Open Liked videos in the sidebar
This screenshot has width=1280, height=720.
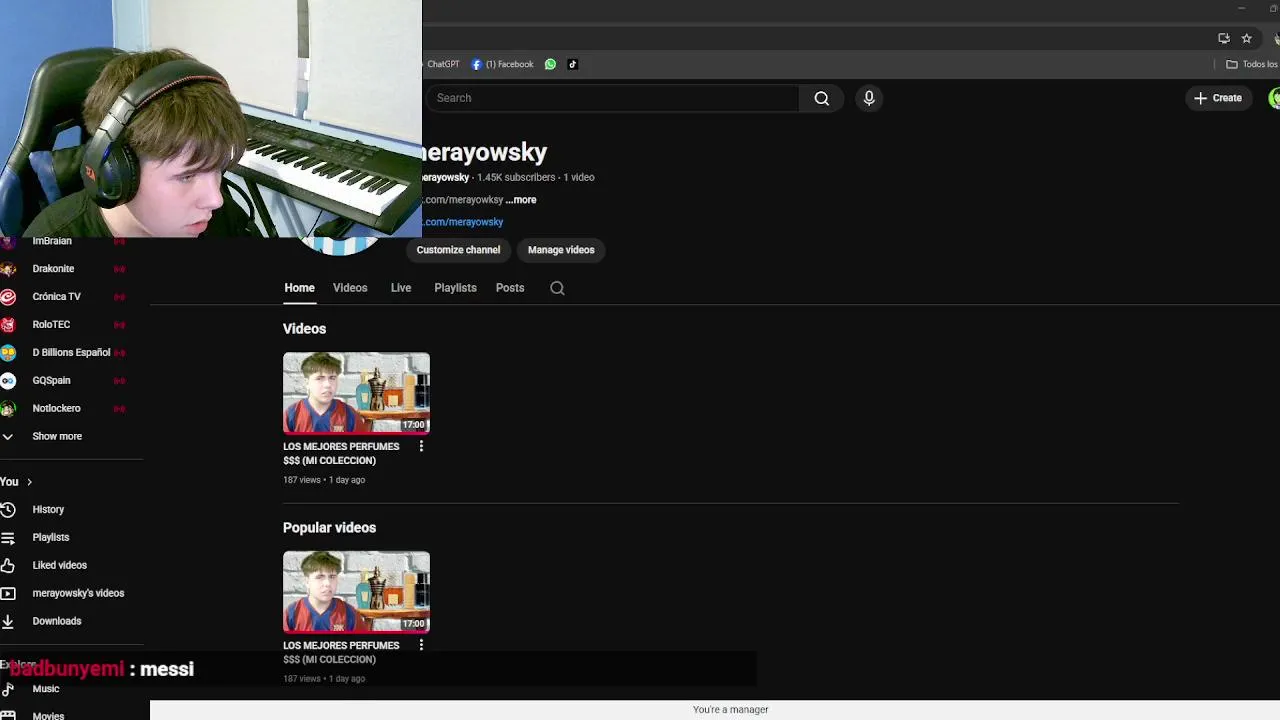click(x=59, y=566)
